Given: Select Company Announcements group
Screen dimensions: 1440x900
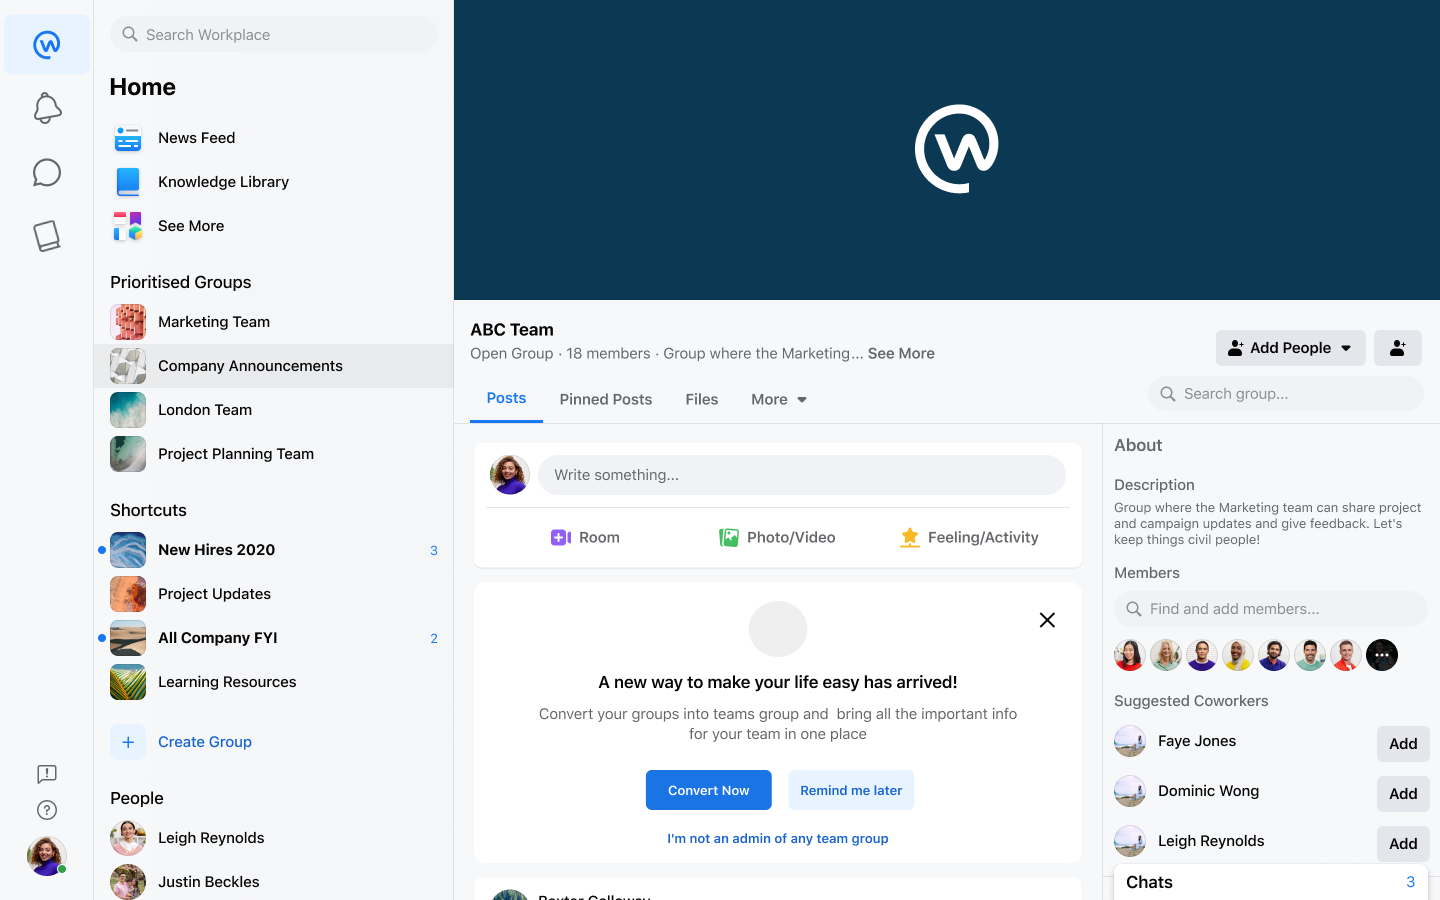Looking at the screenshot, I should [x=273, y=366].
